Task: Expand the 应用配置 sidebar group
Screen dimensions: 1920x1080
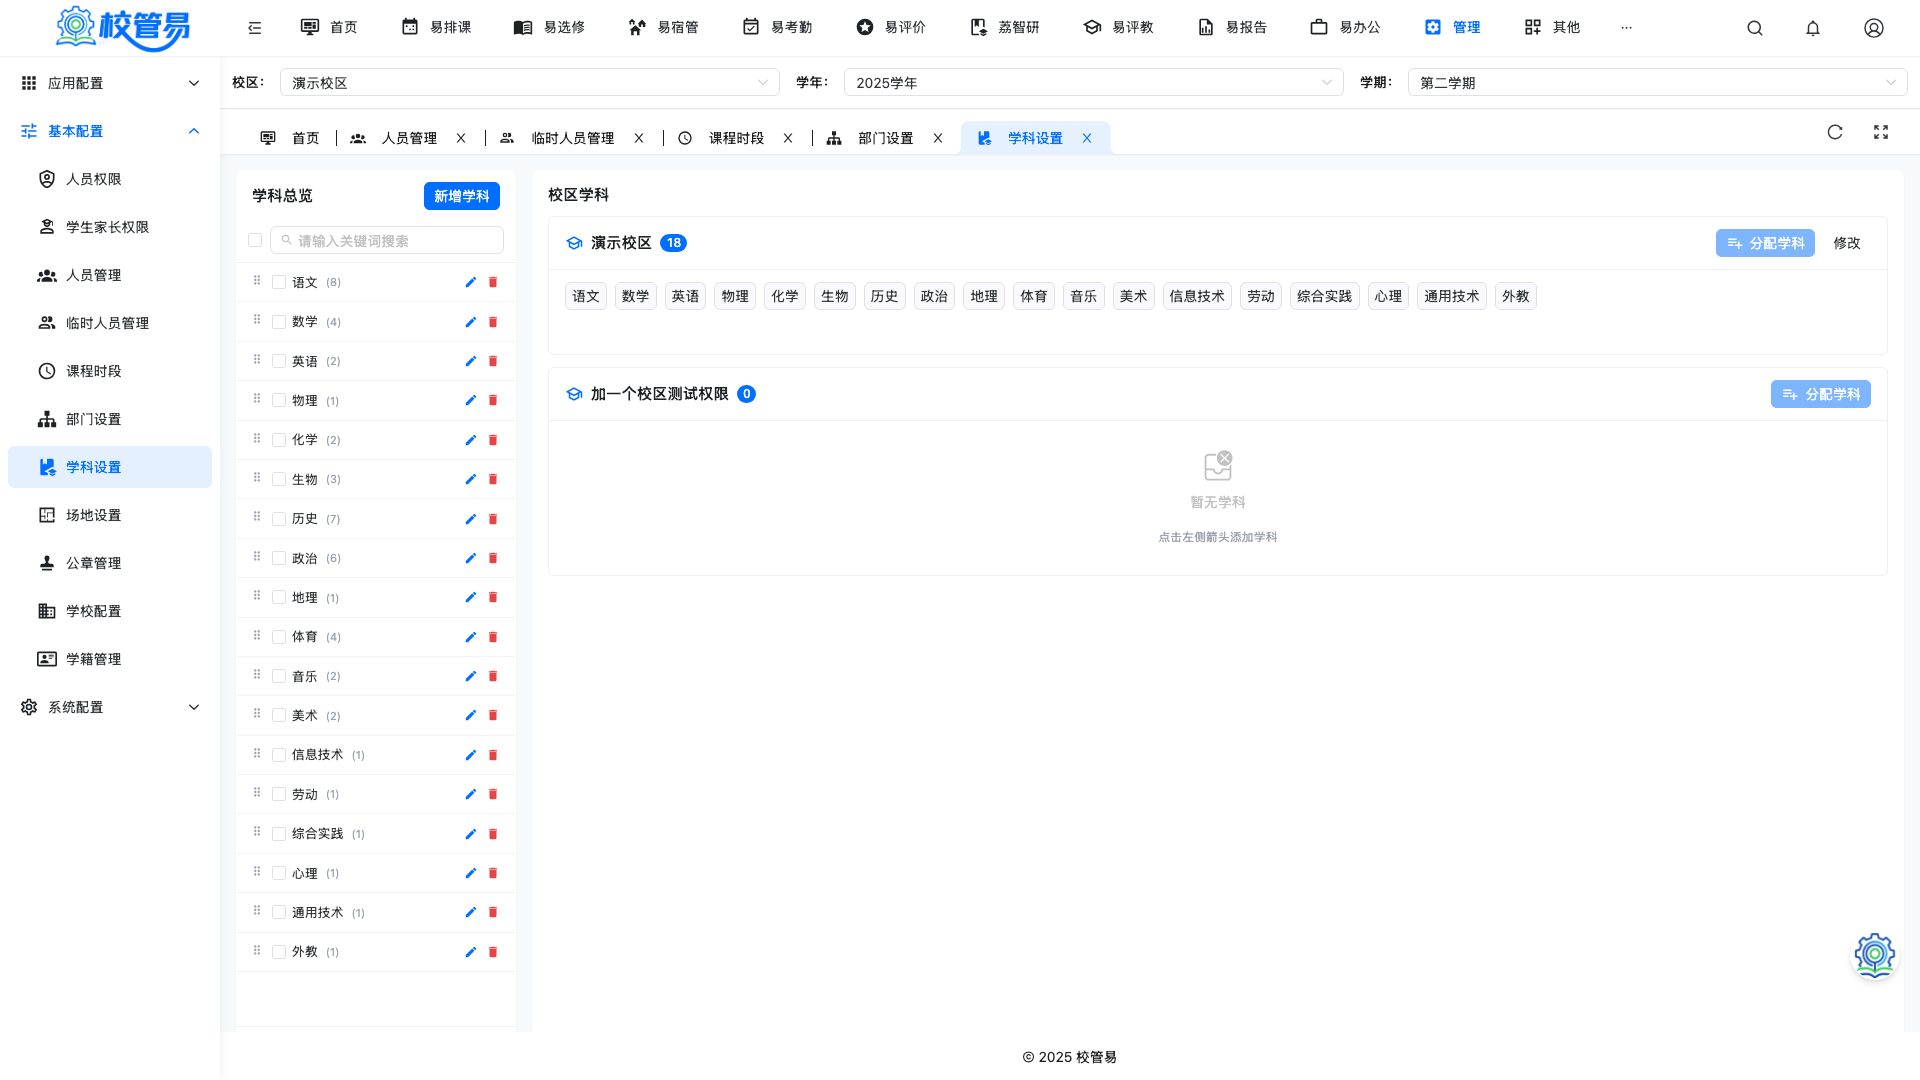Action: coord(110,83)
